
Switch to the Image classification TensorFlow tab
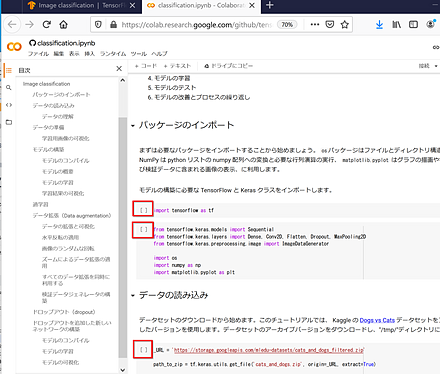(80, 6)
